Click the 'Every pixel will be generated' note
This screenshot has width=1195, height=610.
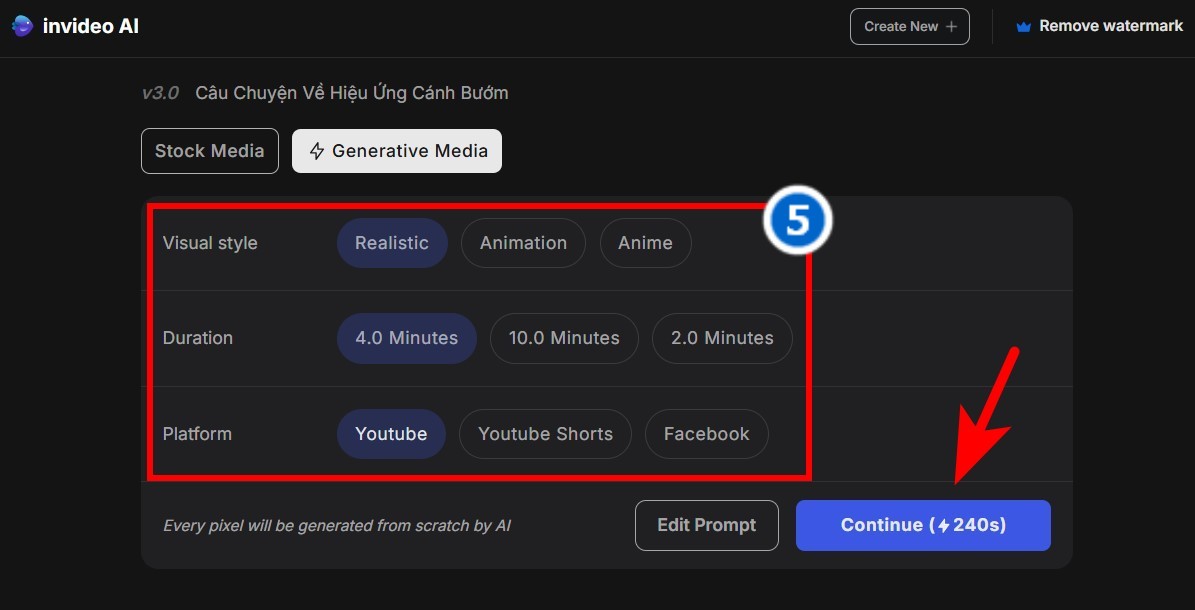(x=337, y=525)
